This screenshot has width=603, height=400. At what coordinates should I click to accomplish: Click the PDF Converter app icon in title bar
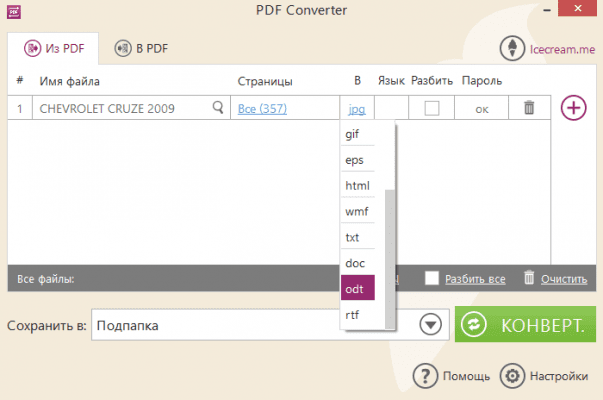[x=14, y=10]
